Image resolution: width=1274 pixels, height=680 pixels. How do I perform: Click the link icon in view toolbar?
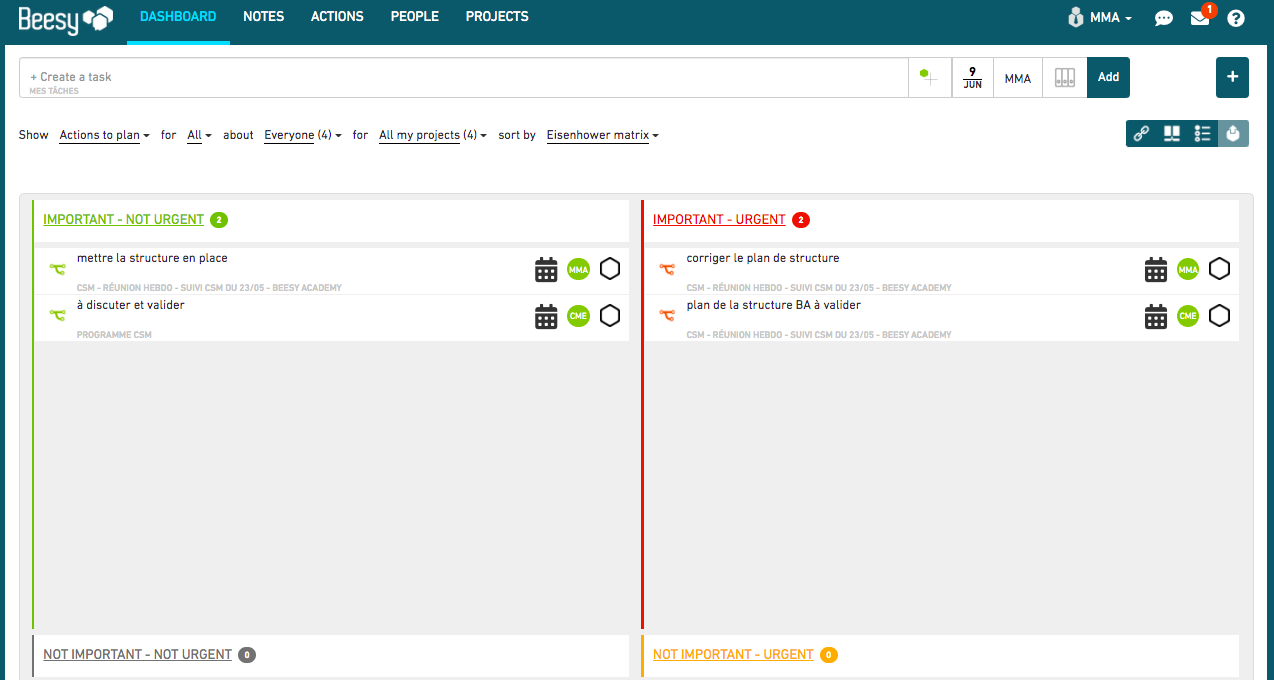(1141, 134)
